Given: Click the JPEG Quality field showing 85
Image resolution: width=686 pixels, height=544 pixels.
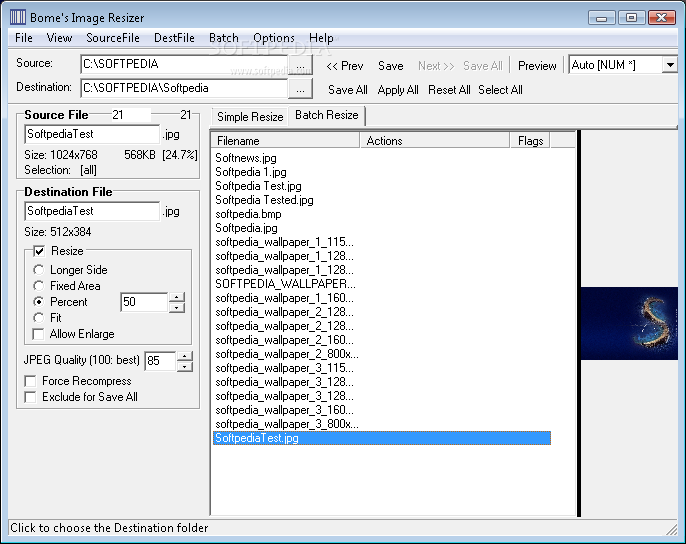Looking at the screenshot, I should (x=160, y=361).
